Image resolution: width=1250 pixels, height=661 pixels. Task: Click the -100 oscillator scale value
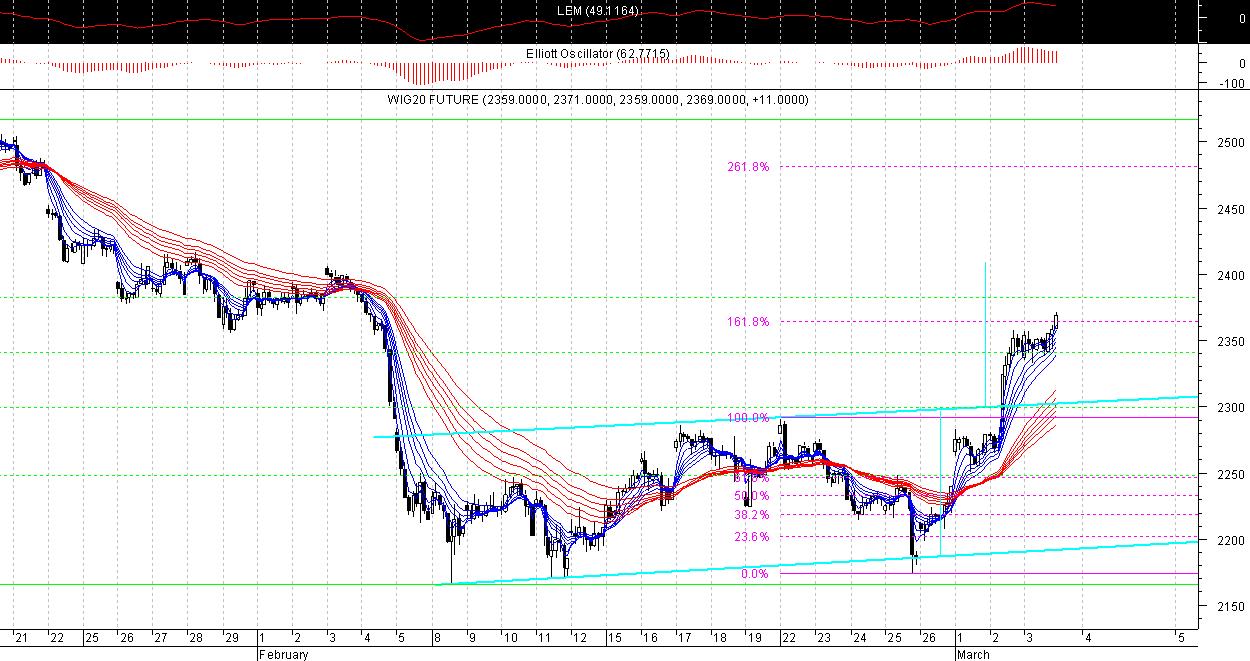(1234, 83)
